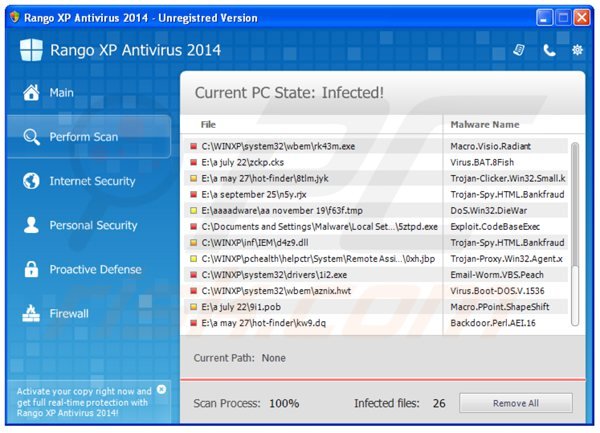Select file E:\a may 27\hot-finder\kw9.dq
The image size is (600, 433).
pyautogui.click(x=264, y=323)
